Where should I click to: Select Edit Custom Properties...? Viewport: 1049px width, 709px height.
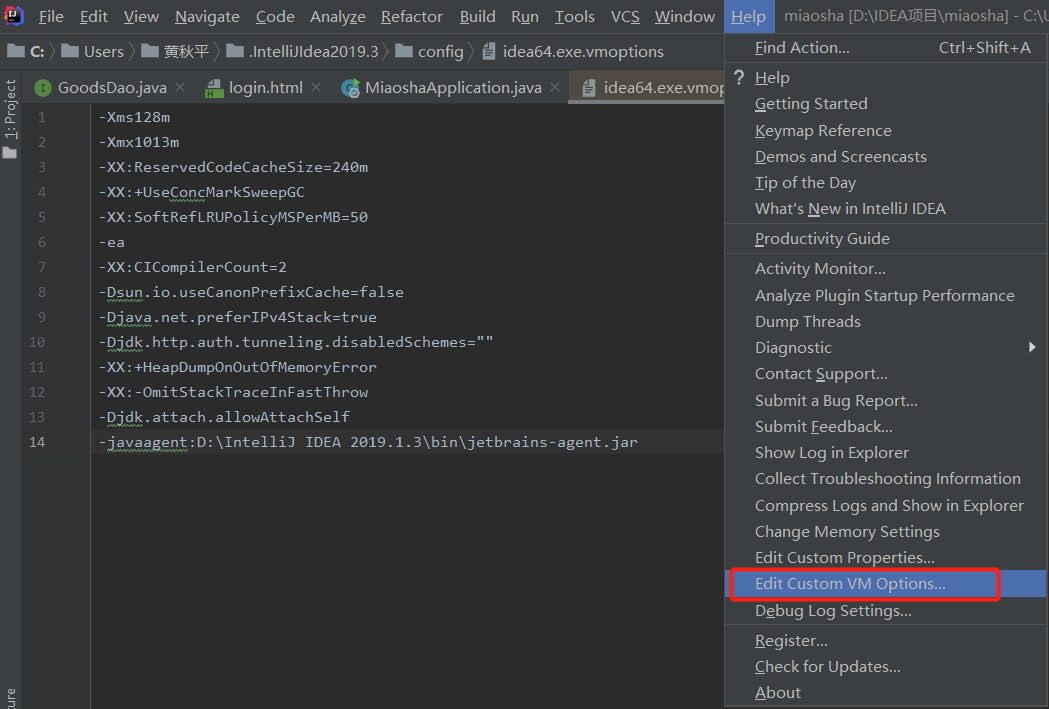(886, 557)
